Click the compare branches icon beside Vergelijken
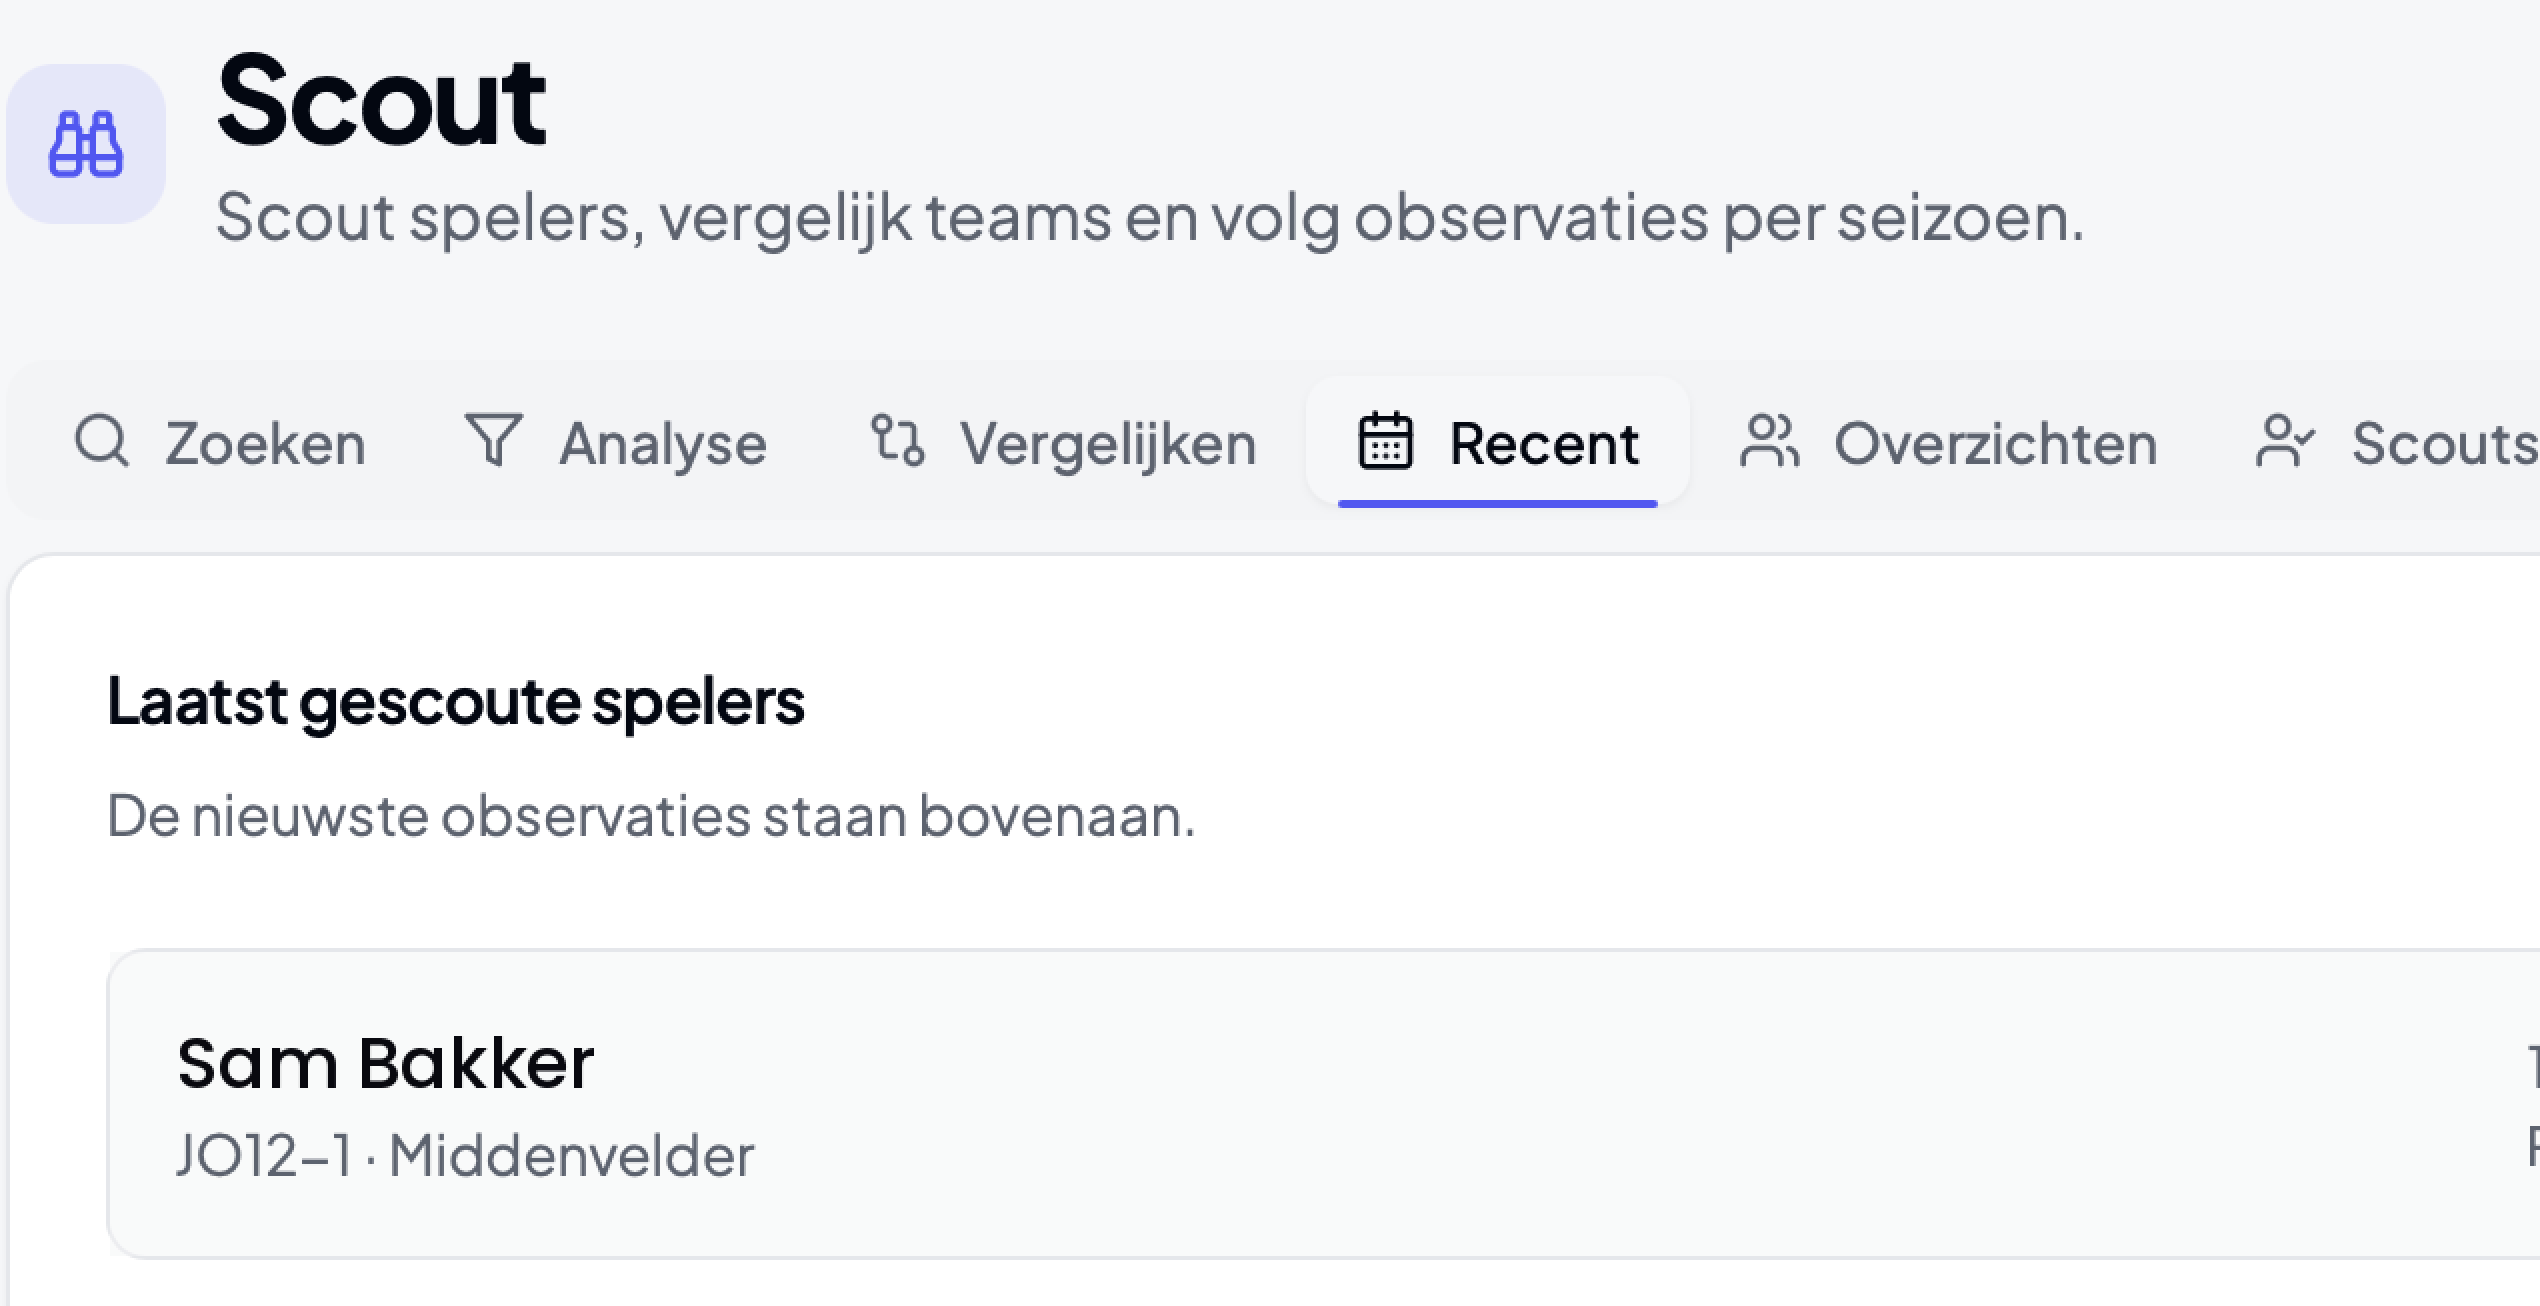2540x1306 pixels. 897,441
